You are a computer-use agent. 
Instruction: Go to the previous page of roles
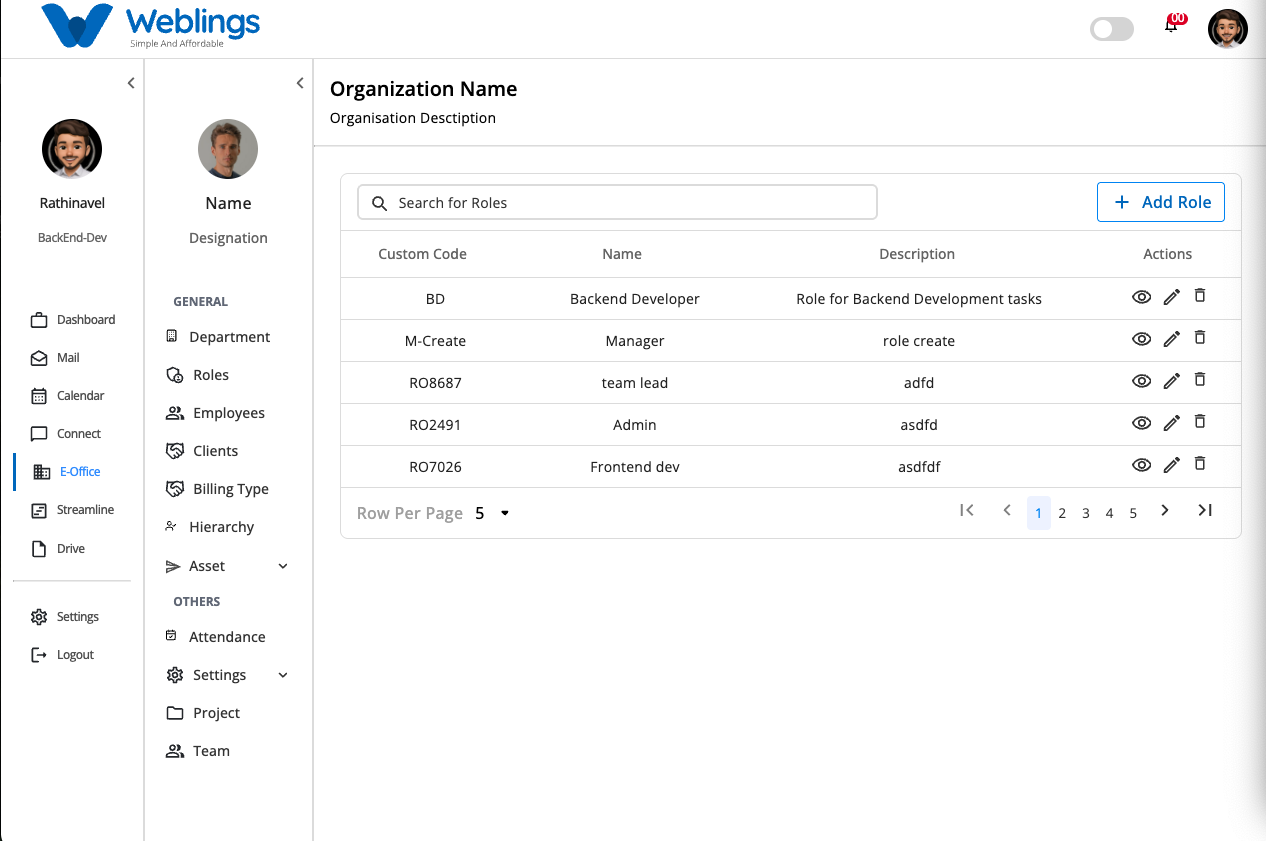1007,510
